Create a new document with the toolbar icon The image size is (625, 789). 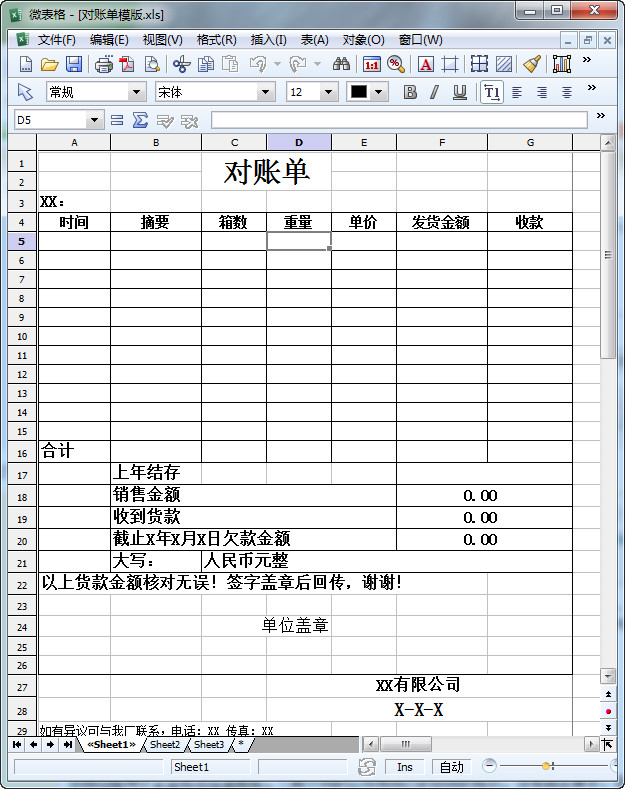point(25,64)
